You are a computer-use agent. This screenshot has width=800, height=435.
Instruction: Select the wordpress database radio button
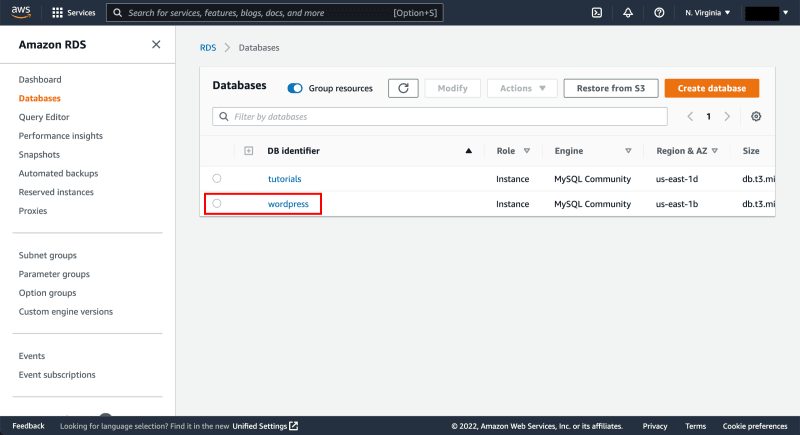click(217, 203)
